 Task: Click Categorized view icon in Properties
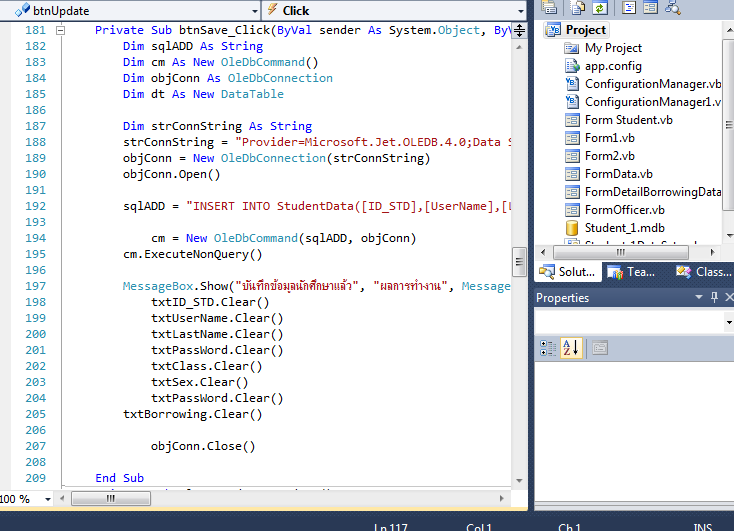[x=548, y=348]
